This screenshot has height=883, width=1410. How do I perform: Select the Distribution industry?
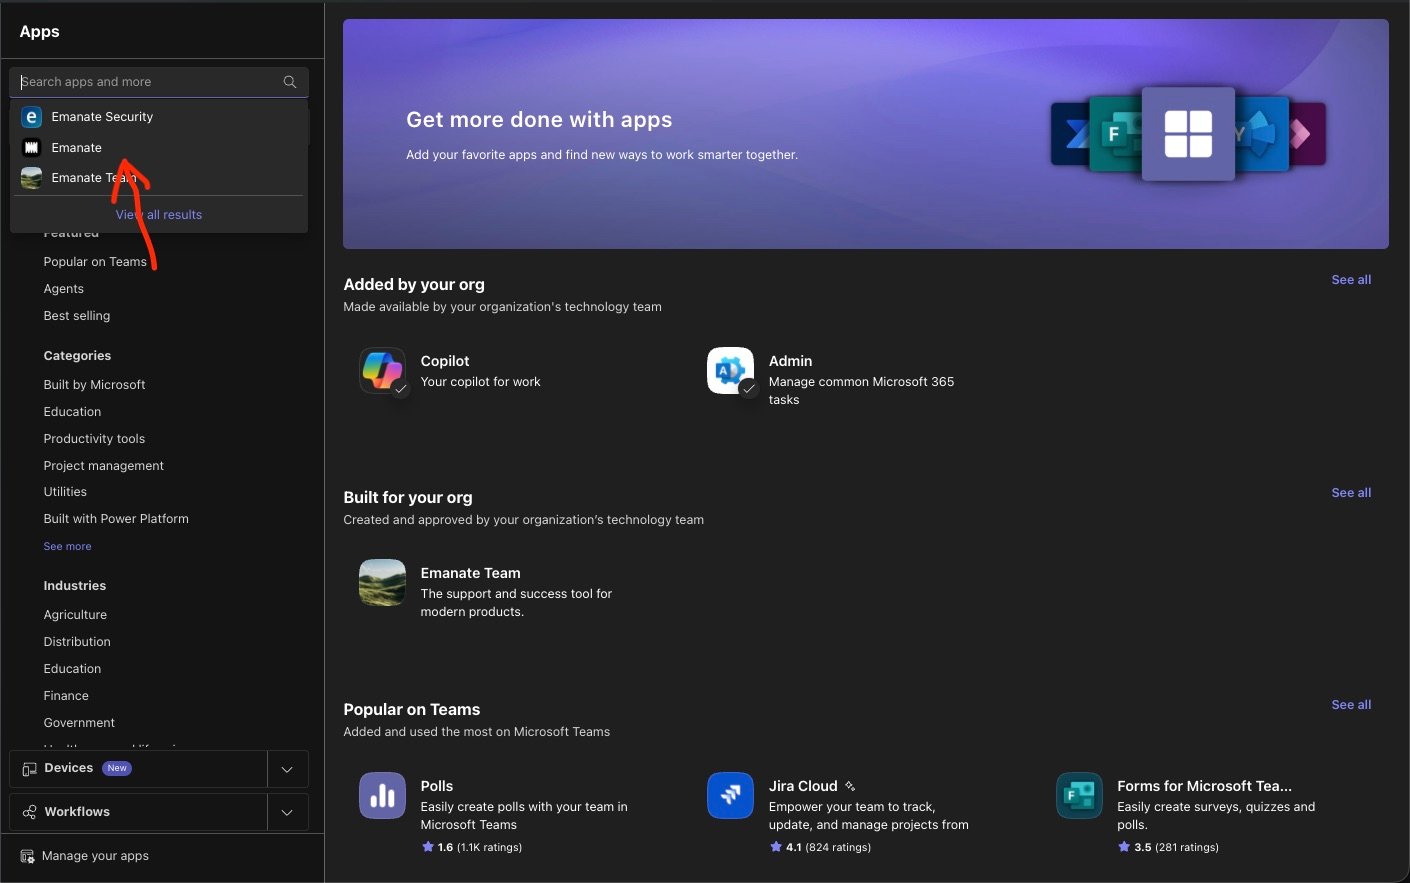click(x=77, y=642)
